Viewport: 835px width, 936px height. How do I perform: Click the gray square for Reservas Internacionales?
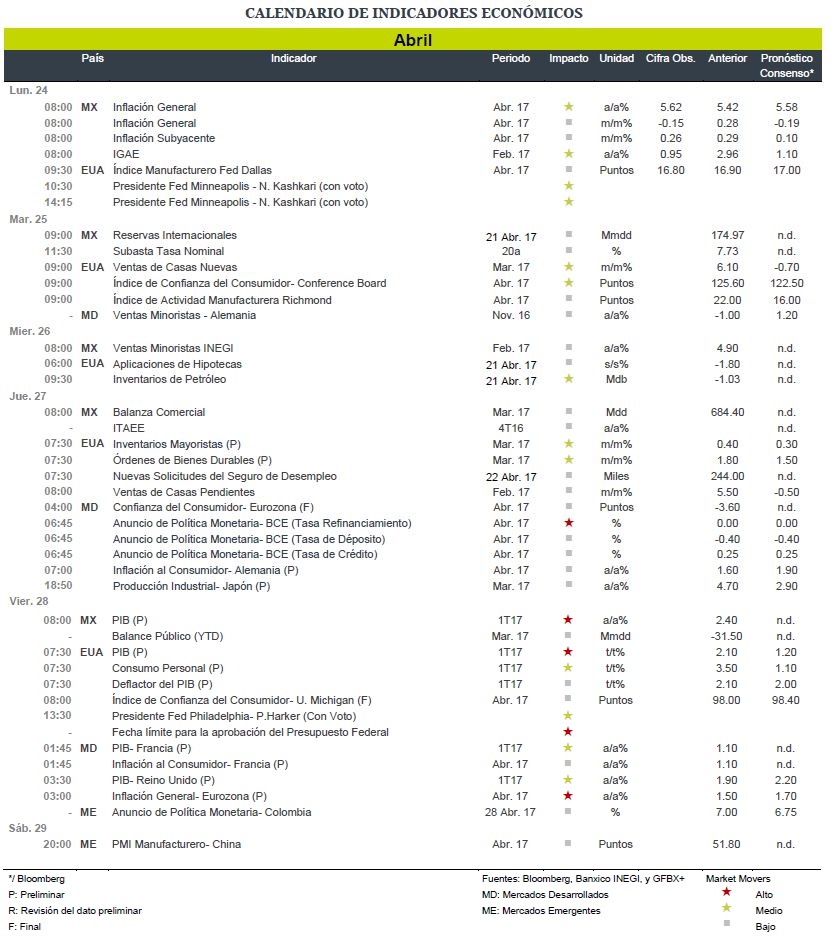[x=569, y=234]
